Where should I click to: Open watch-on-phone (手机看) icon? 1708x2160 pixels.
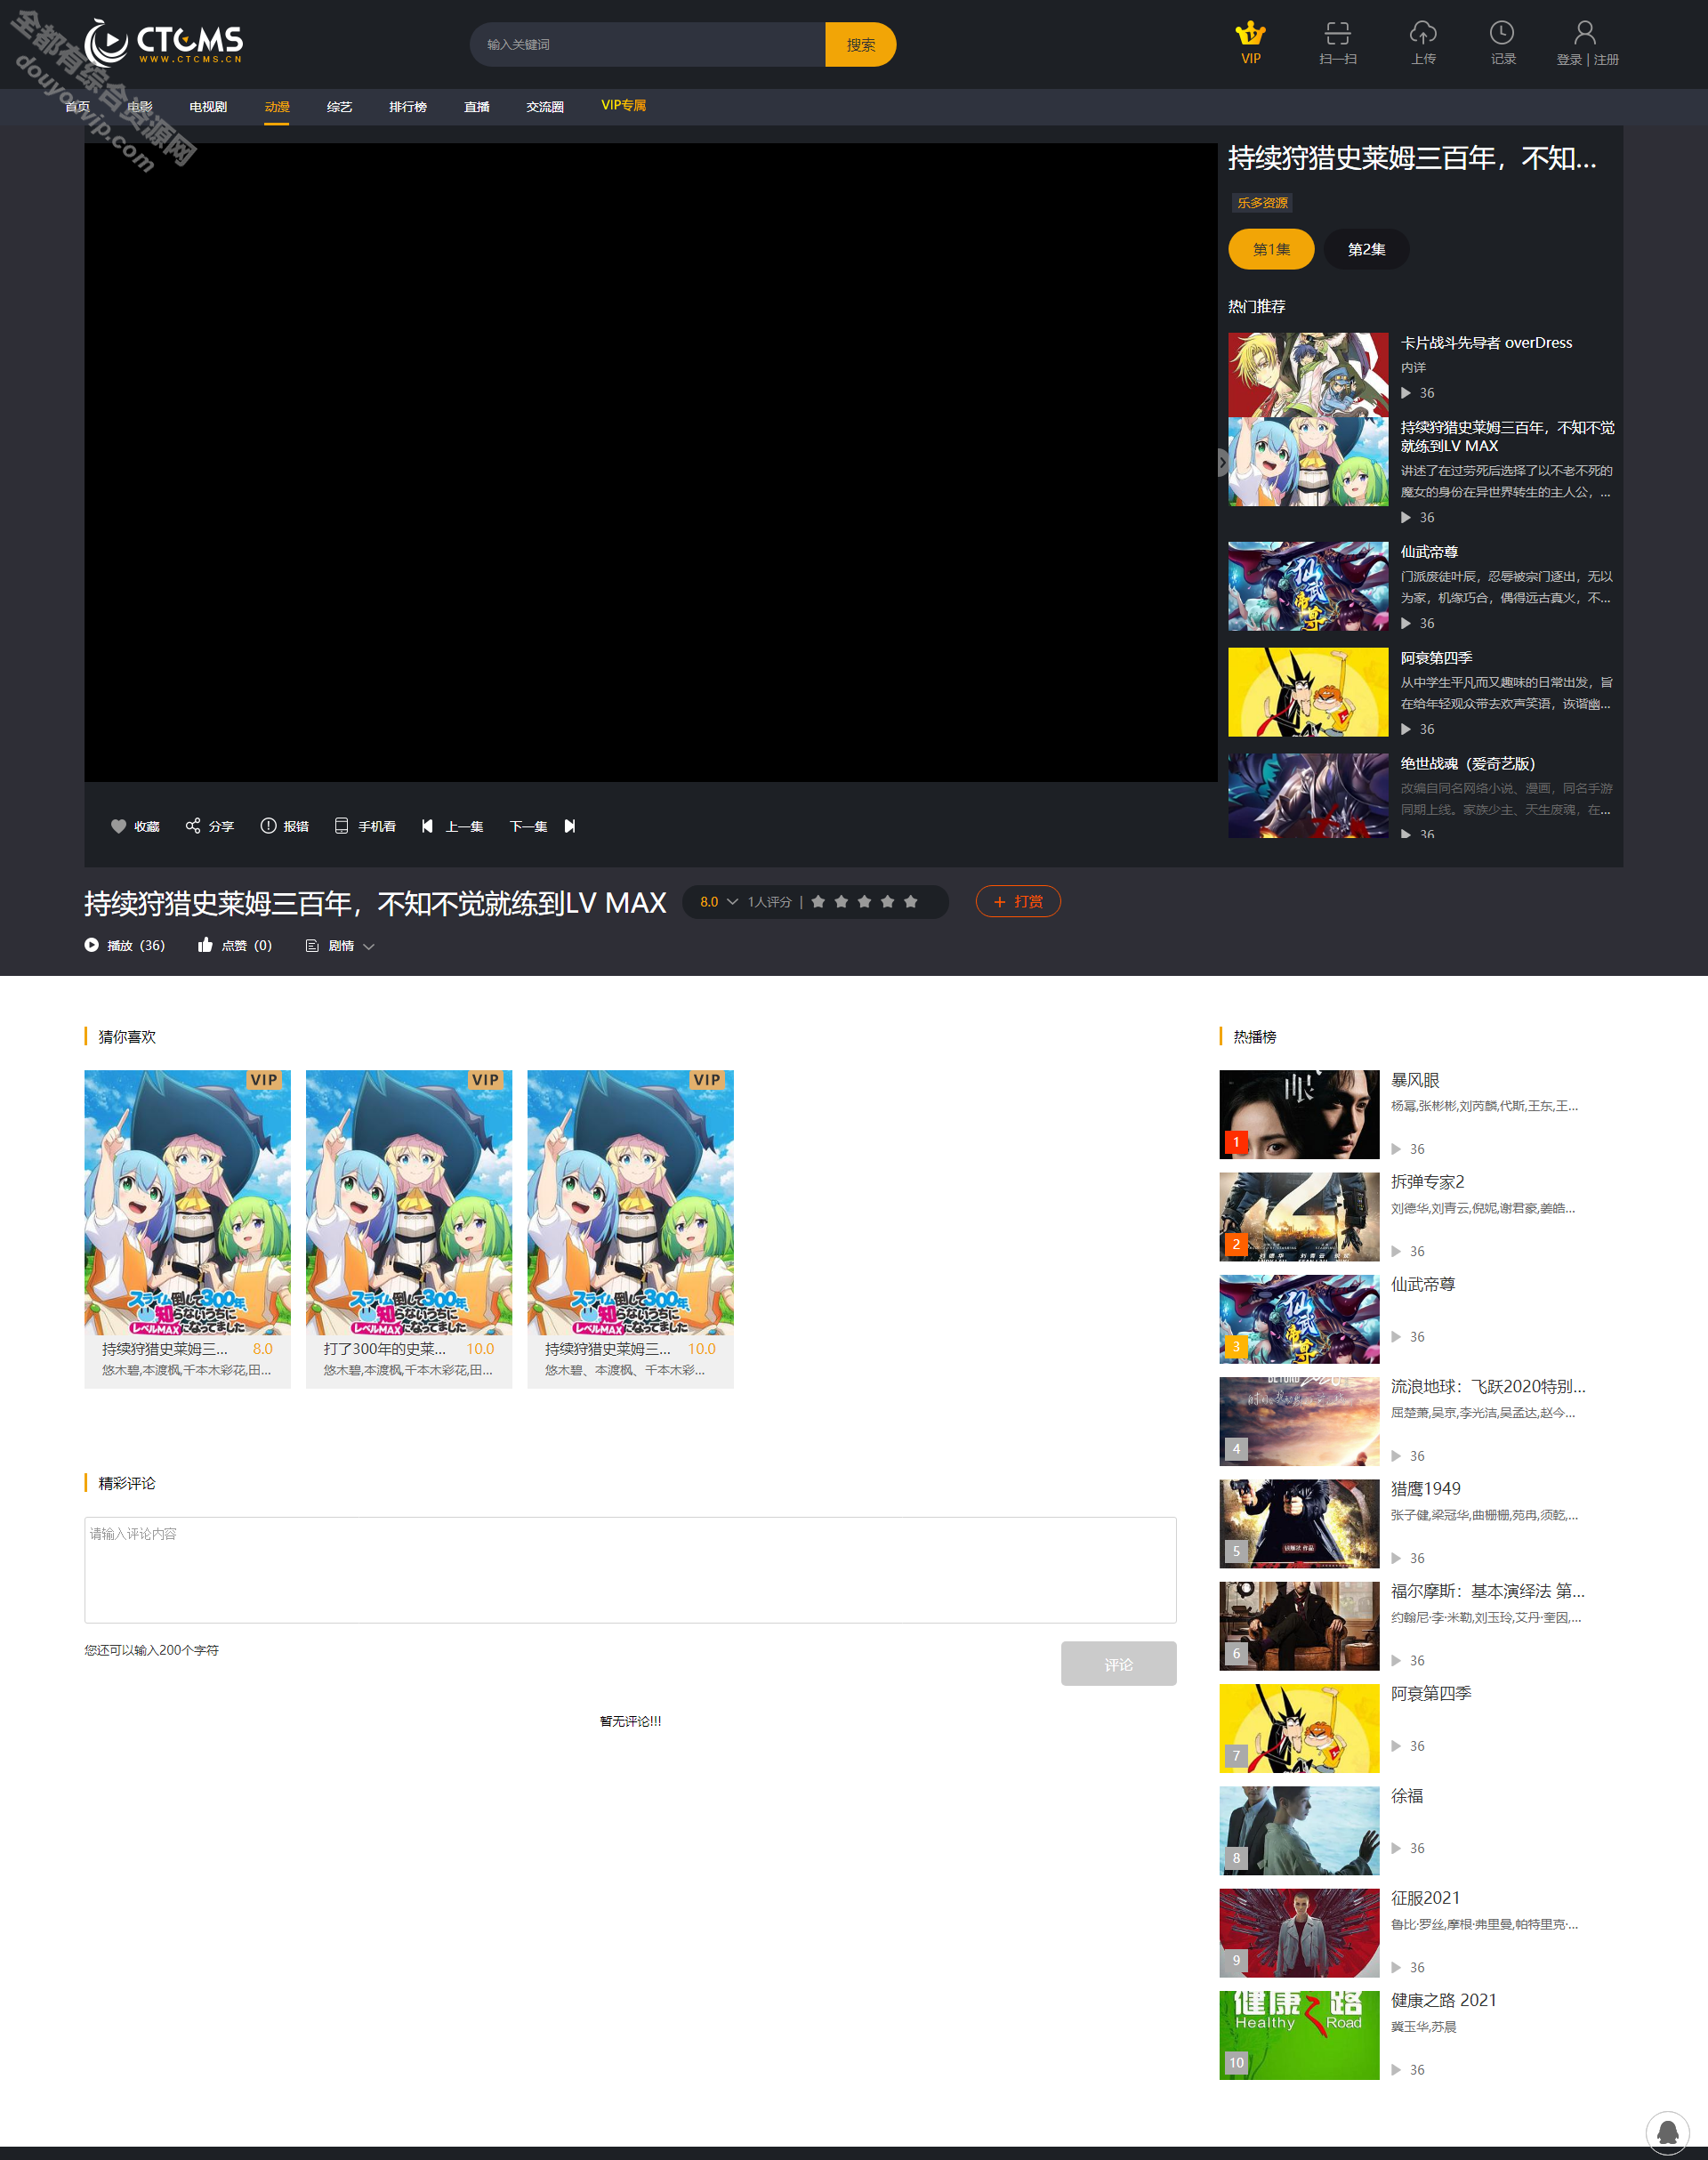click(x=341, y=825)
